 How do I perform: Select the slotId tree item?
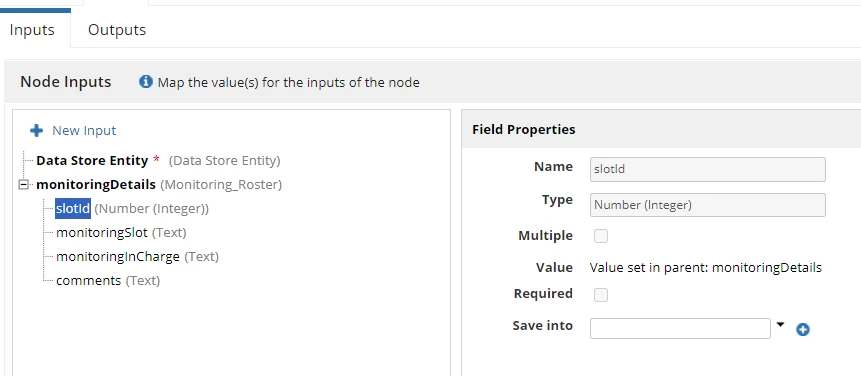72,209
